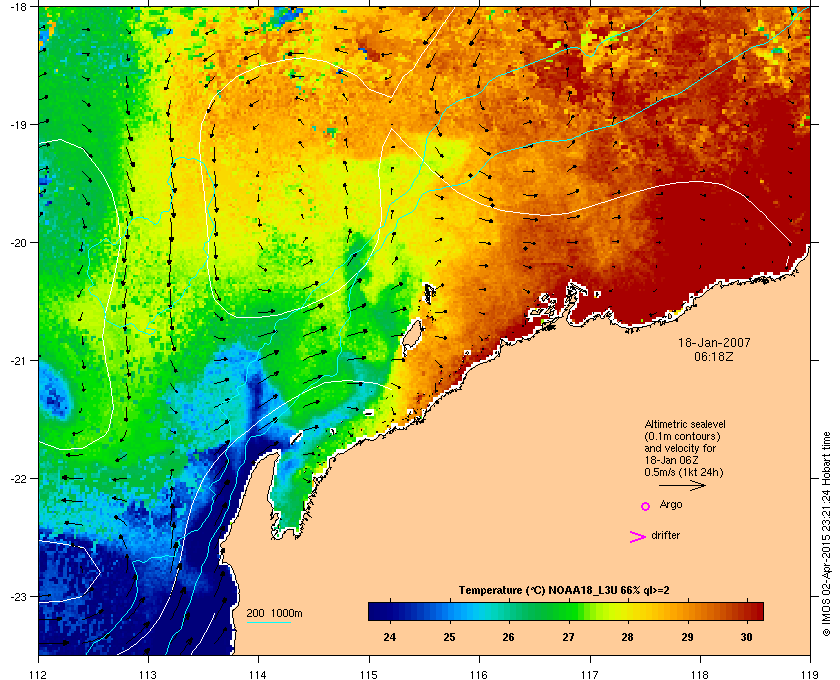Click the Temperature NOAA18_L3U colorbar title

[564, 591]
